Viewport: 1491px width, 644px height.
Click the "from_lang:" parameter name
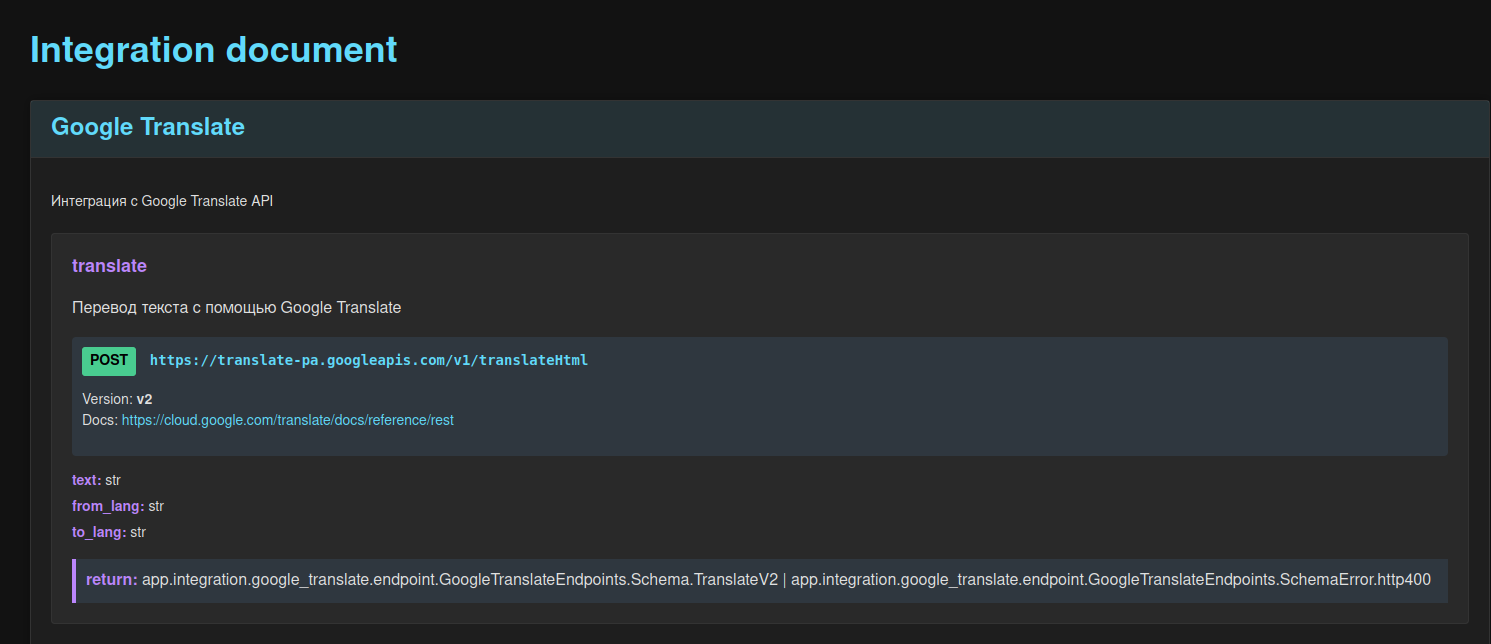point(108,507)
